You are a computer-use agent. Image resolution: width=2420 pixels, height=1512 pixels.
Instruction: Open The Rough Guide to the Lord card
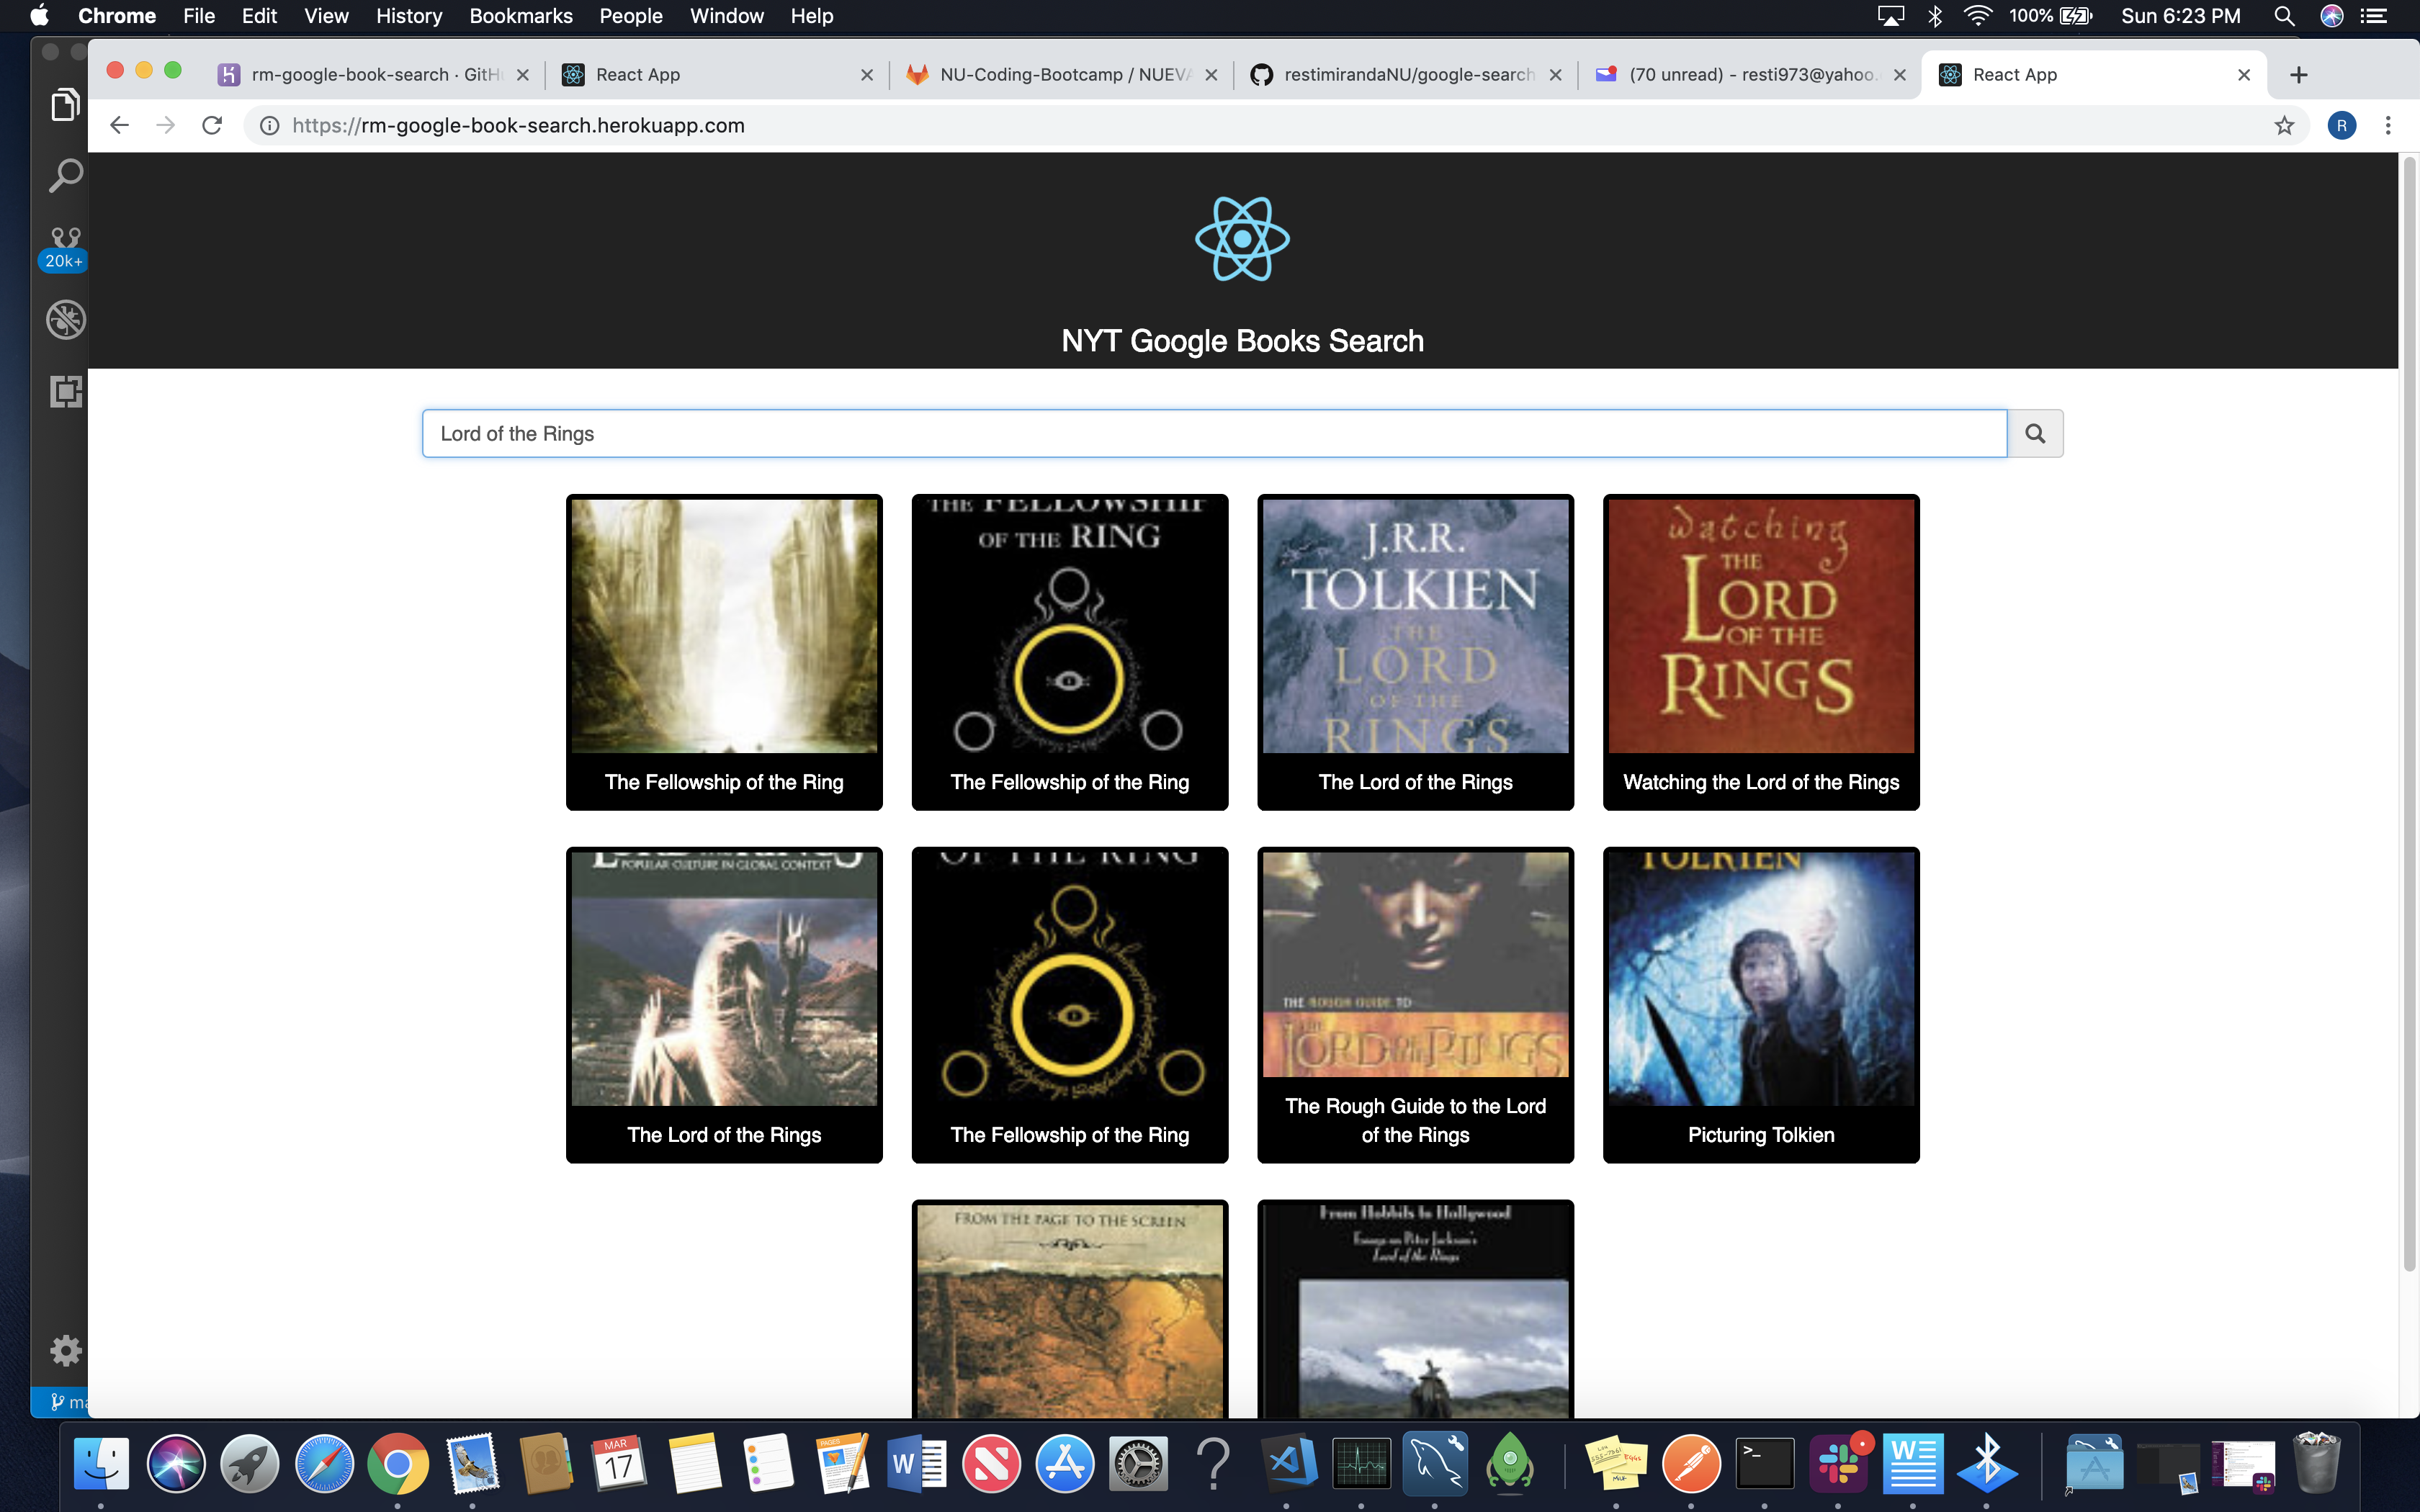pyautogui.click(x=1415, y=1005)
